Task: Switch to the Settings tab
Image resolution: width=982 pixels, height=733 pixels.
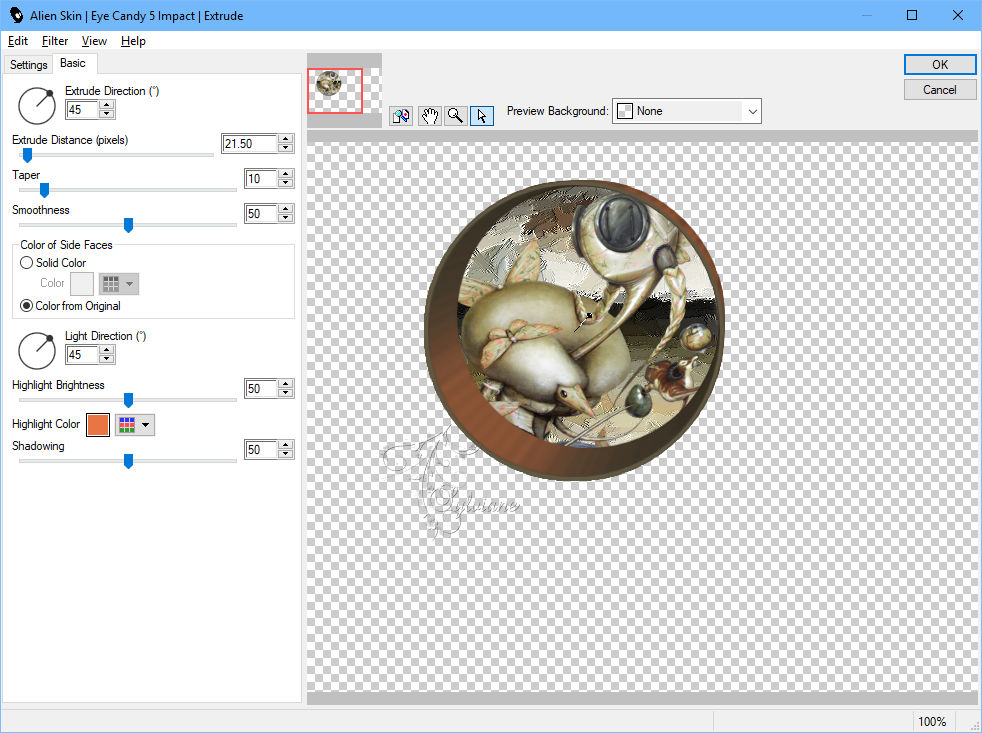Action: 28,65
